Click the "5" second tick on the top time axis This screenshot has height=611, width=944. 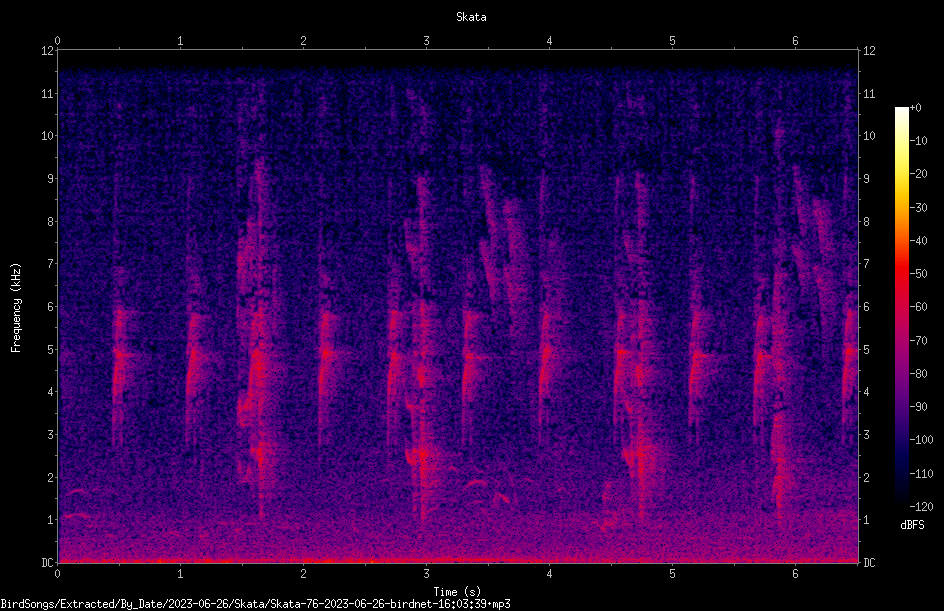pyautogui.click(x=672, y=41)
